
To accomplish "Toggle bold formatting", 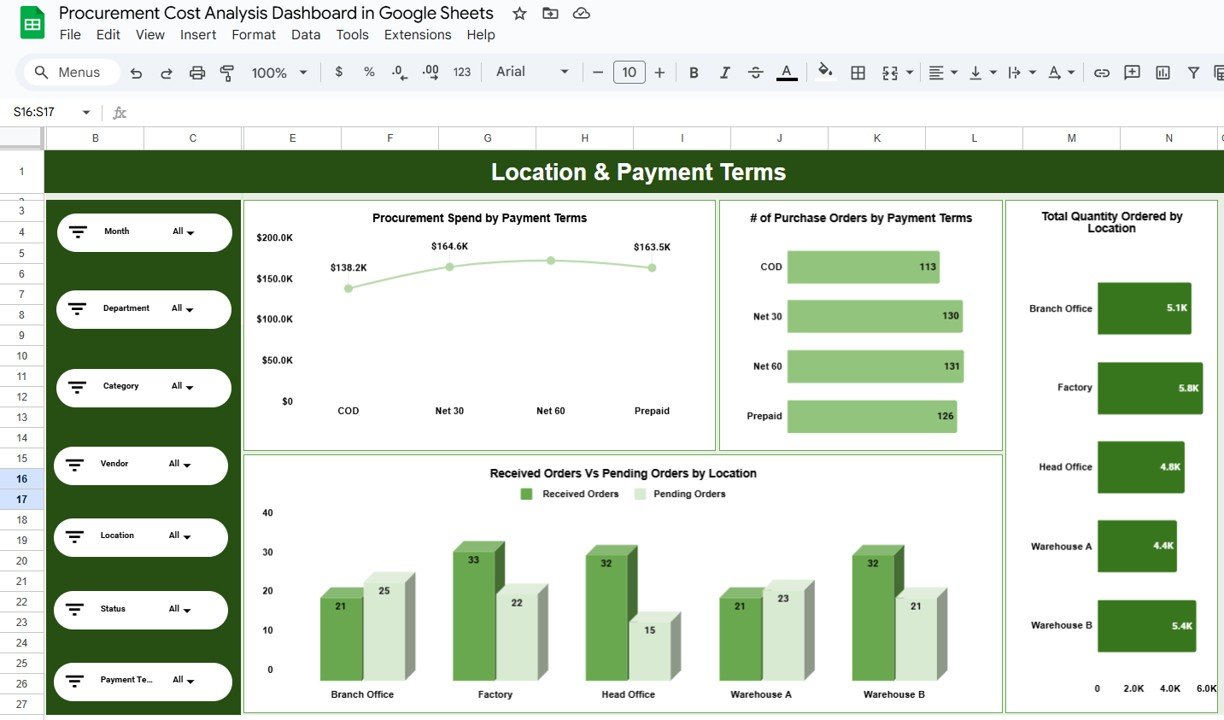I will (x=693, y=72).
